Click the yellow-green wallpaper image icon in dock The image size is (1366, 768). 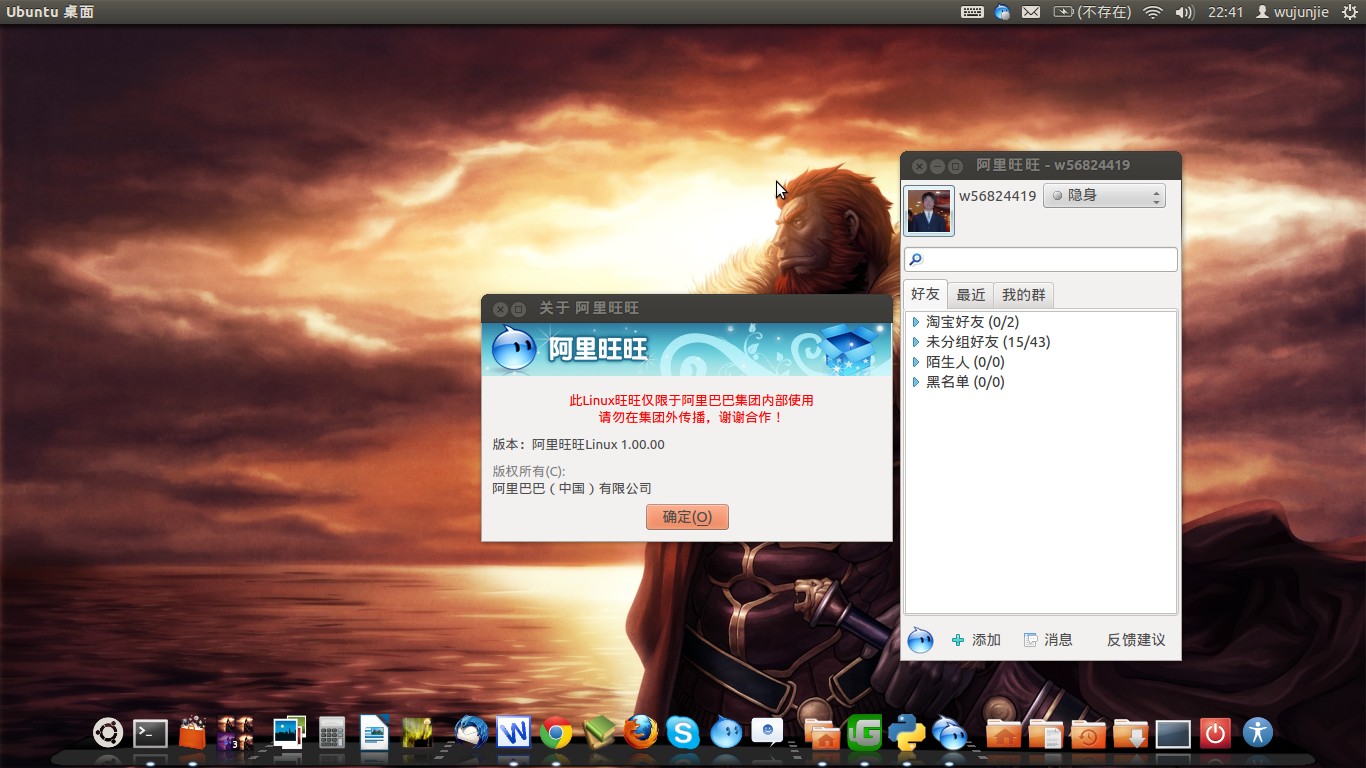tap(416, 733)
